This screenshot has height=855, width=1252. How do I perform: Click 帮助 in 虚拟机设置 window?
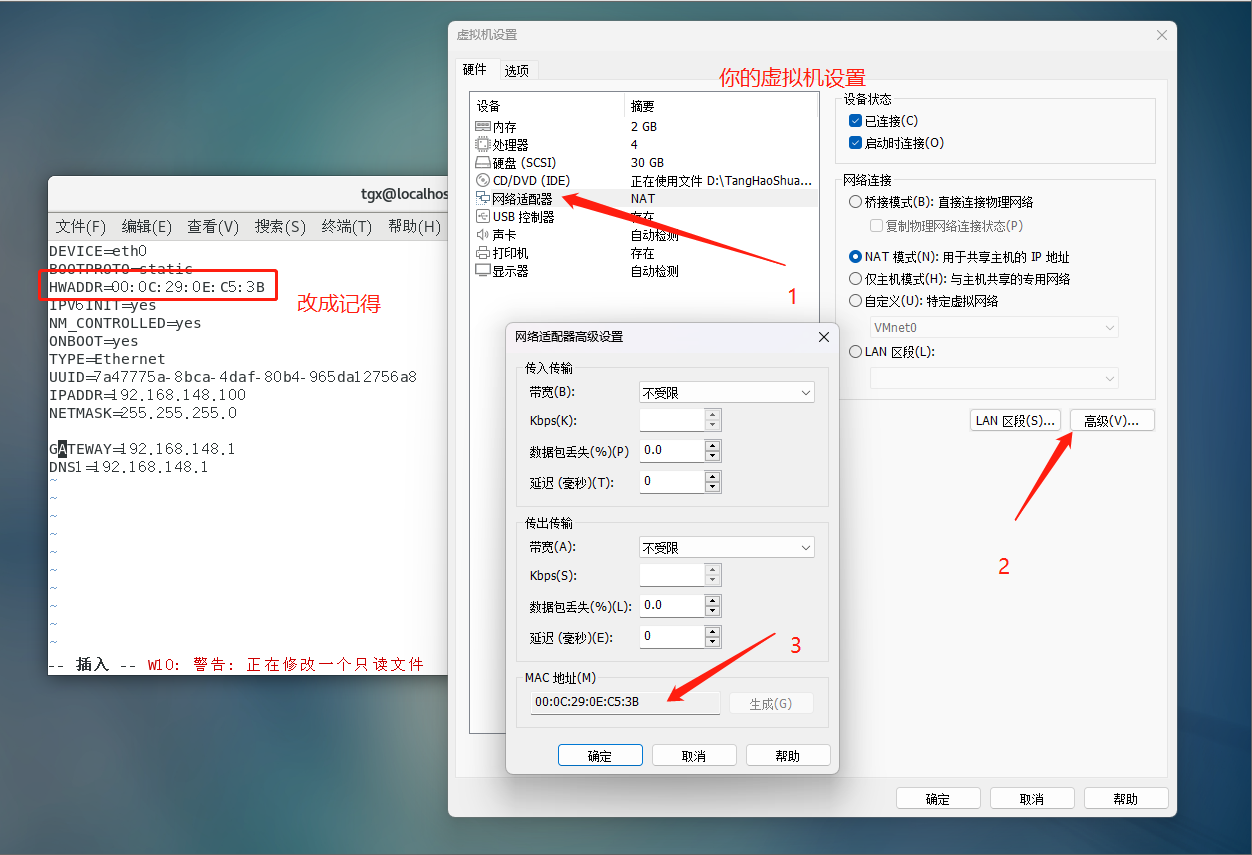tap(1126, 799)
